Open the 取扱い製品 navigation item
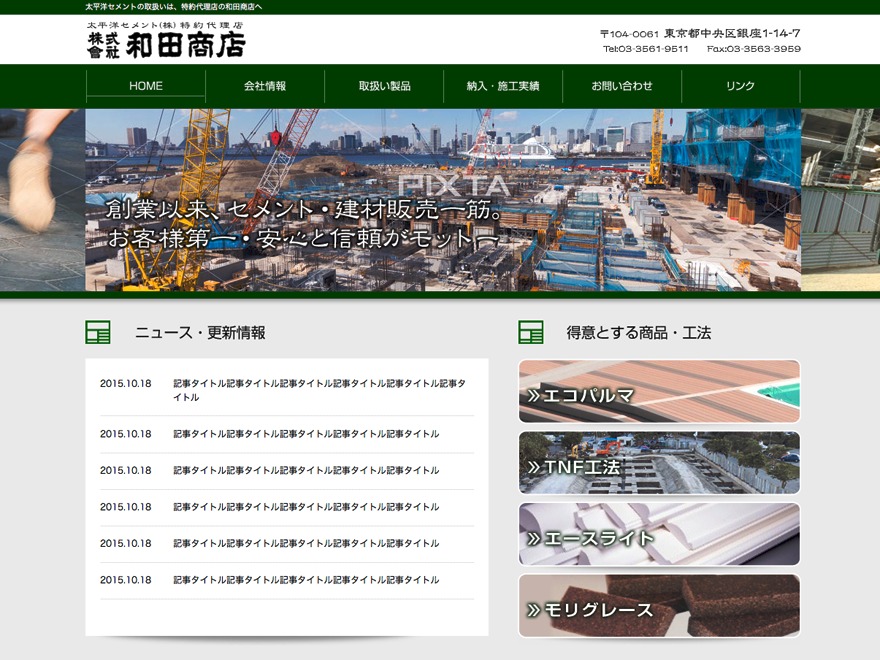Screen dimensions: 880x660 [x=384, y=86]
